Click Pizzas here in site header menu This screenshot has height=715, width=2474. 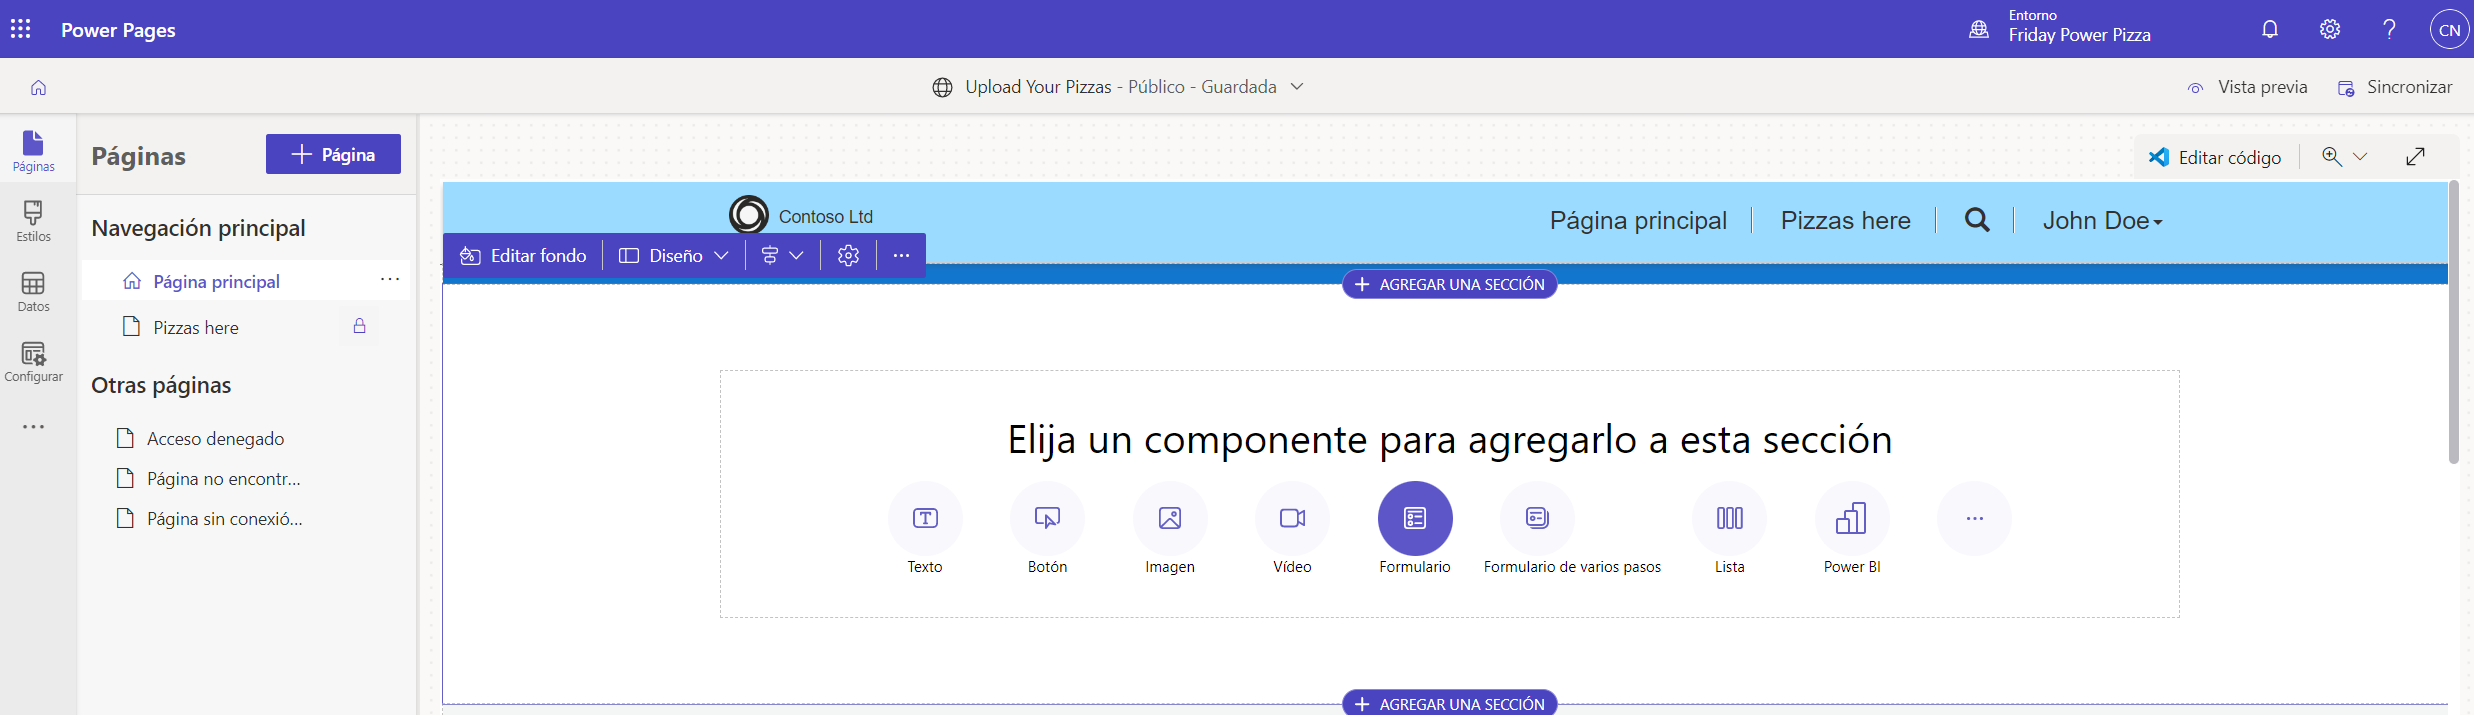point(1845,220)
